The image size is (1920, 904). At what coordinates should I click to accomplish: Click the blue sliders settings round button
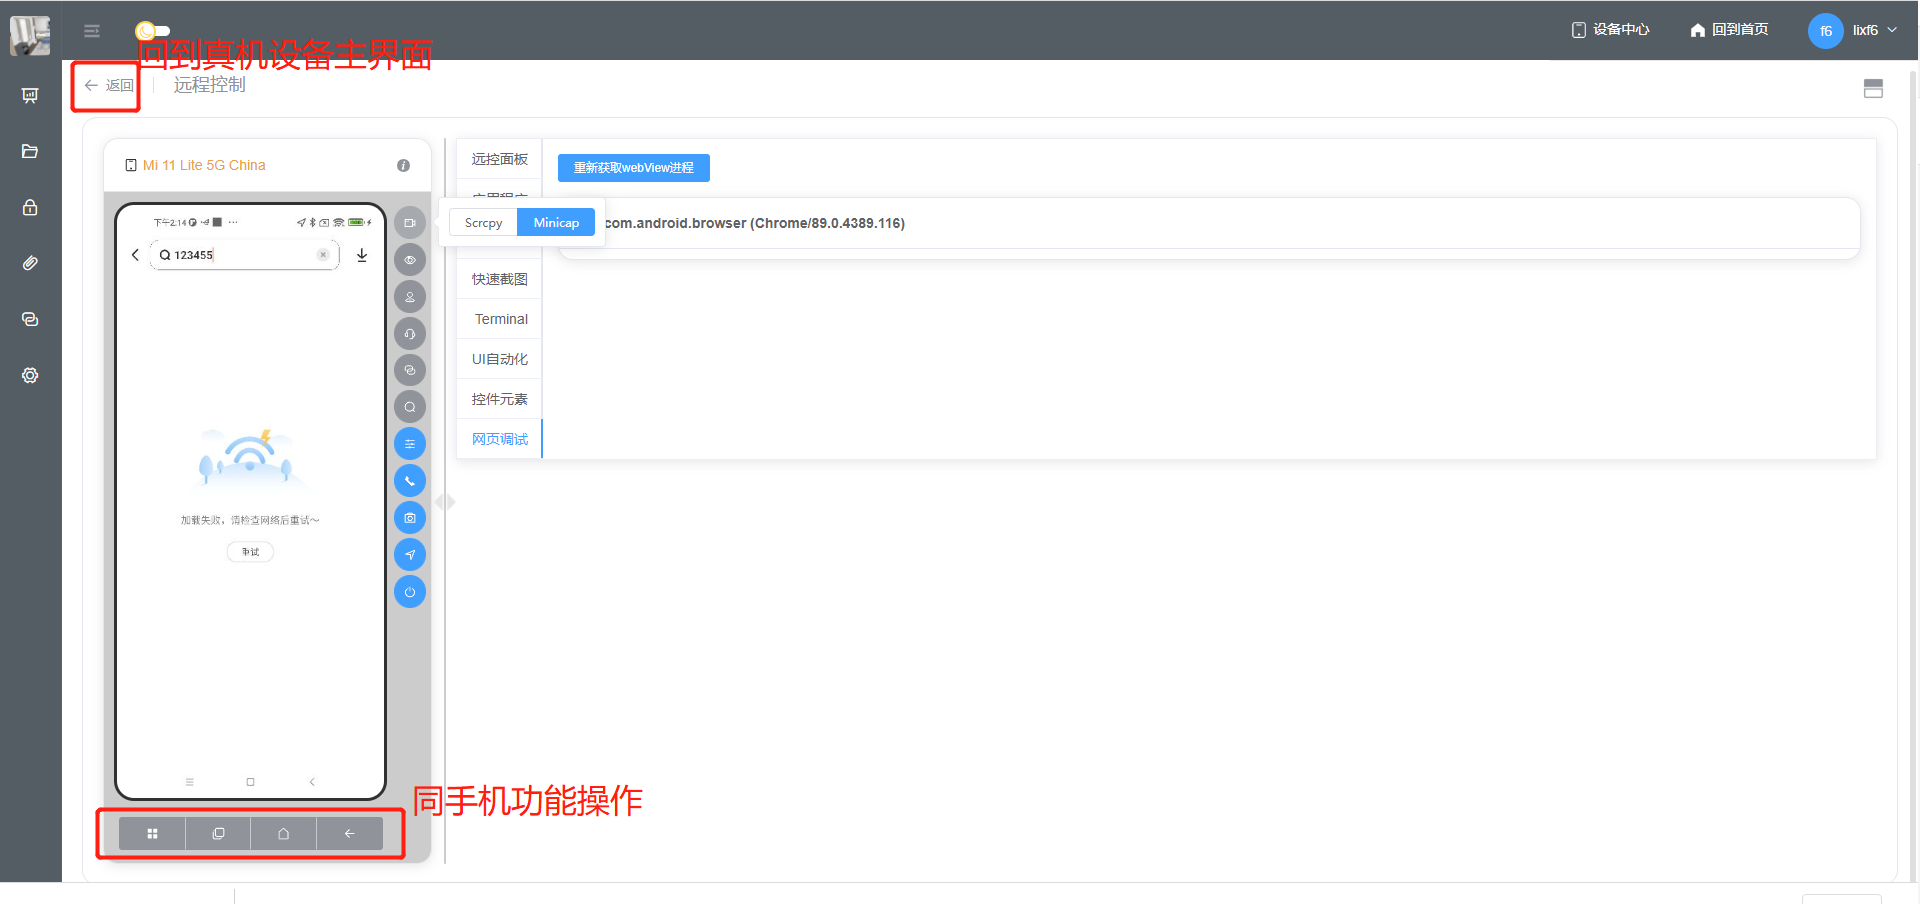[x=410, y=444]
